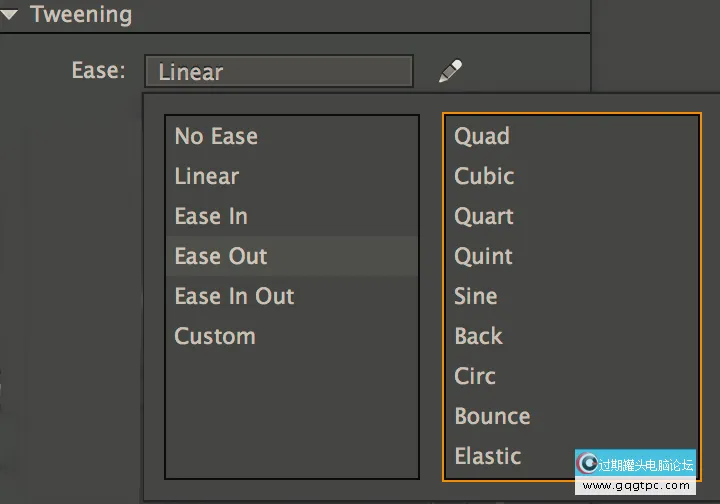Select Circ easing curve
The width and height of the screenshot is (720, 504).
click(x=475, y=376)
